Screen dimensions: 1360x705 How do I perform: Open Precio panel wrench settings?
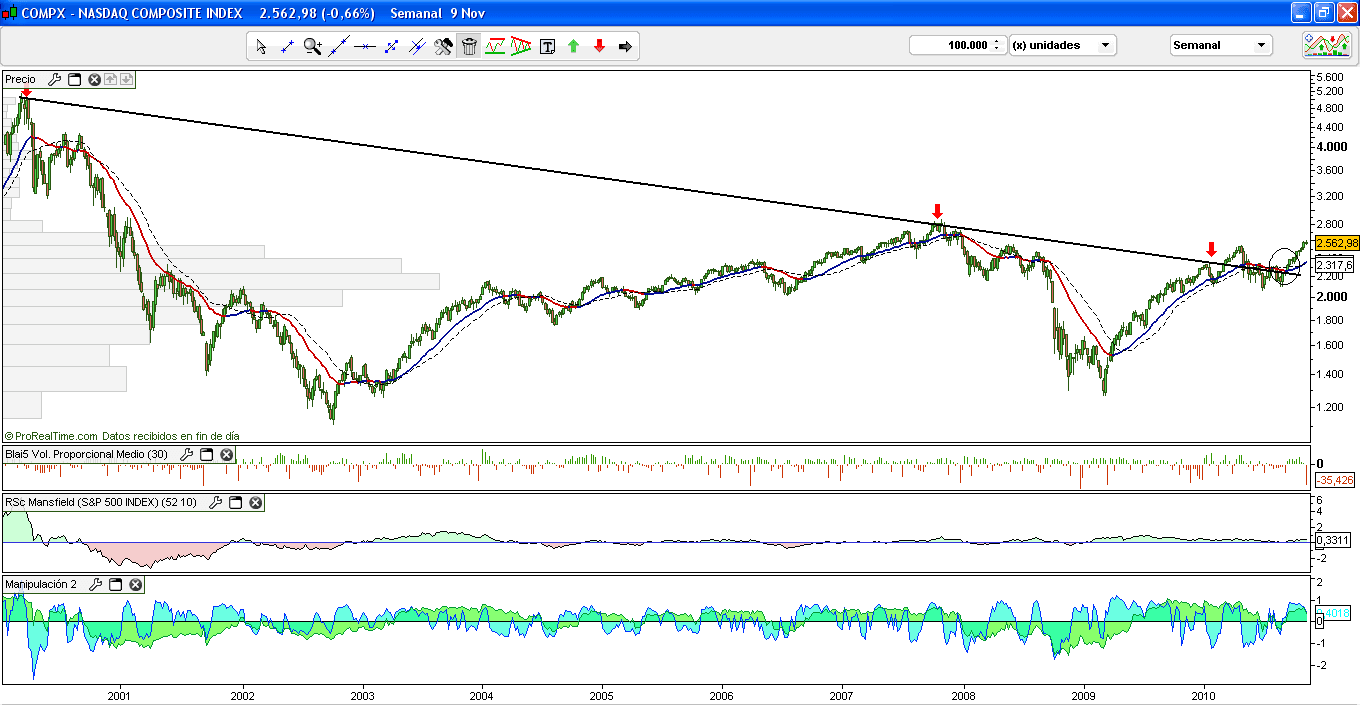(55, 79)
